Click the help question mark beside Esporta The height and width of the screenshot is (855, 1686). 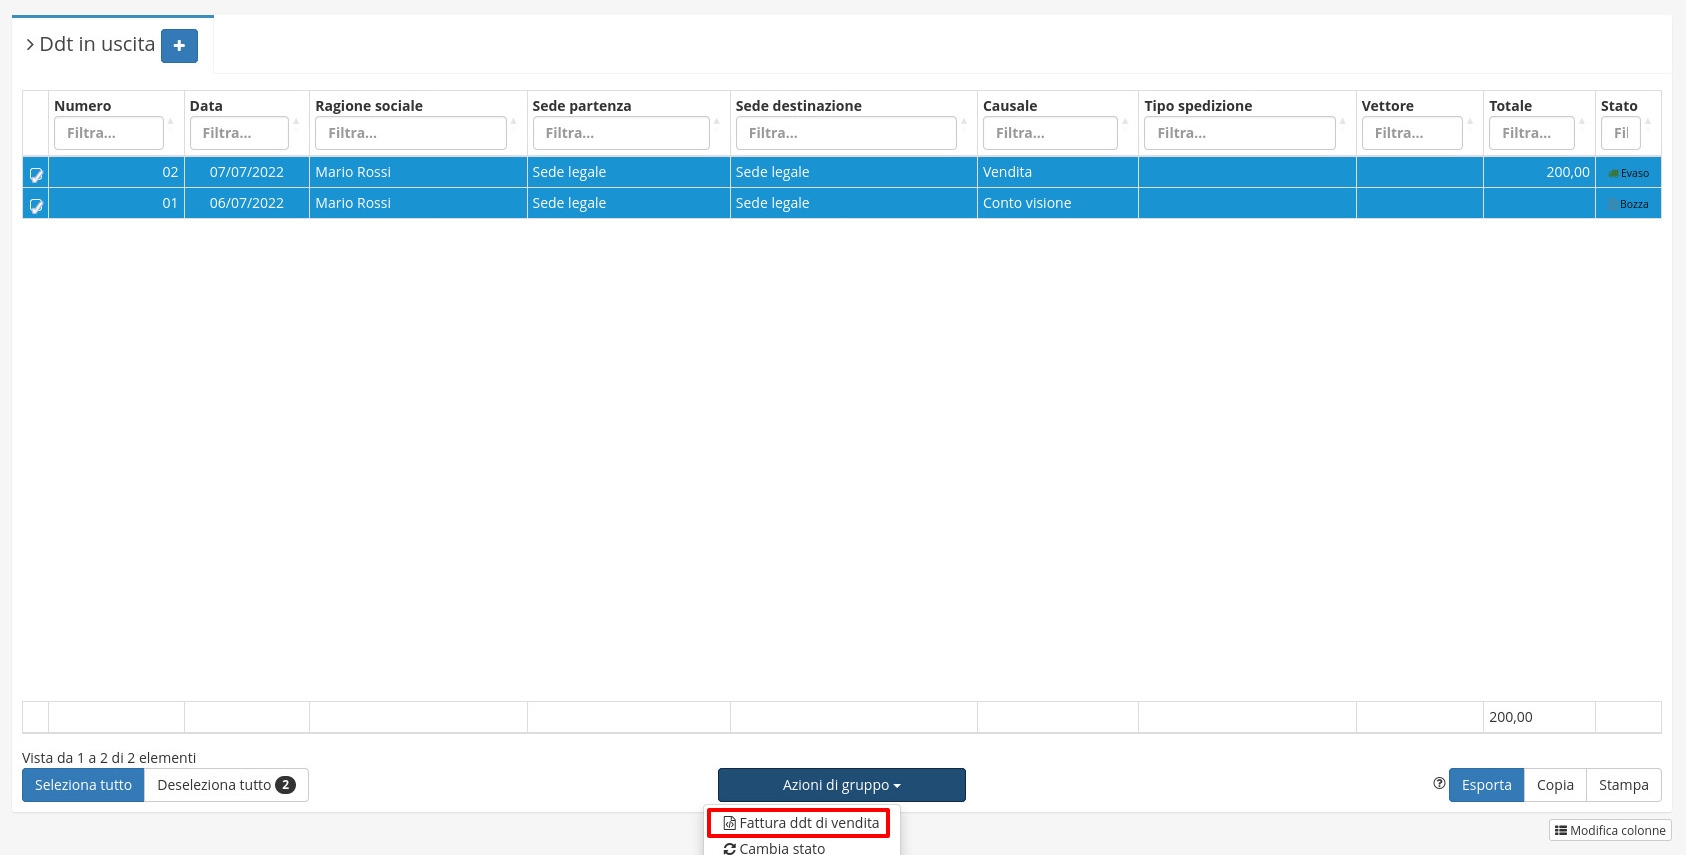tap(1439, 784)
